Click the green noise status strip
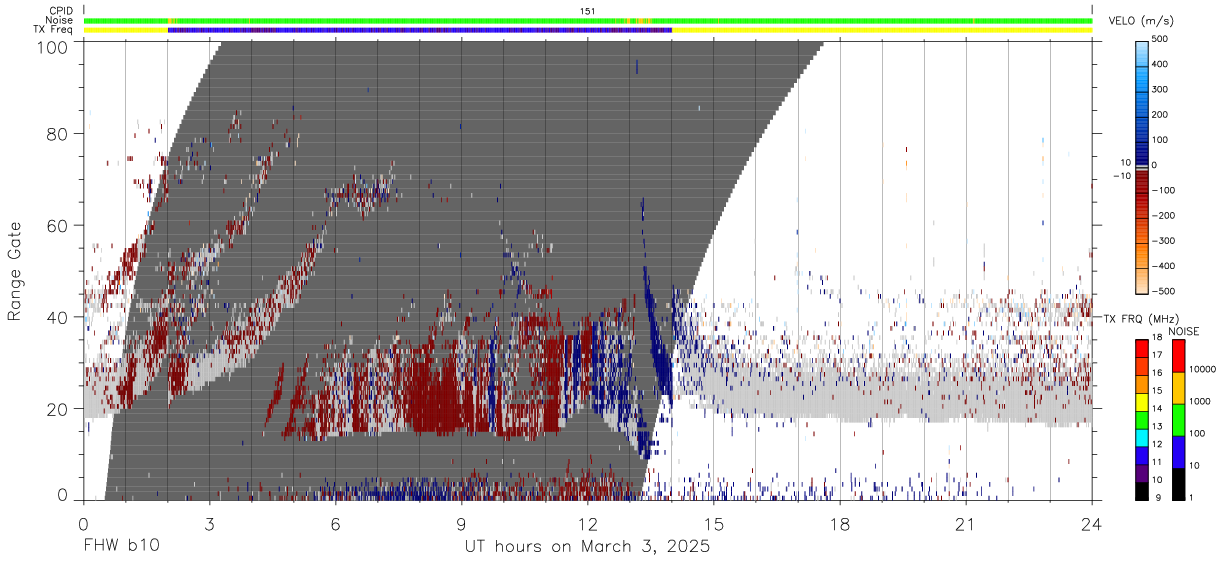 pyautogui.click(x=588, y=20)
